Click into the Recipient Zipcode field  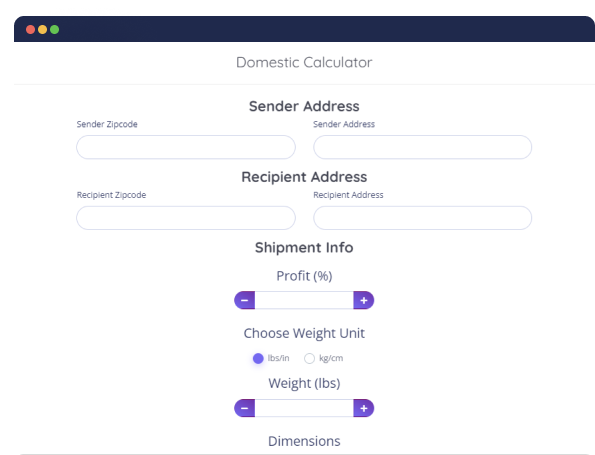pyautogui.click(x=186, y=218)
